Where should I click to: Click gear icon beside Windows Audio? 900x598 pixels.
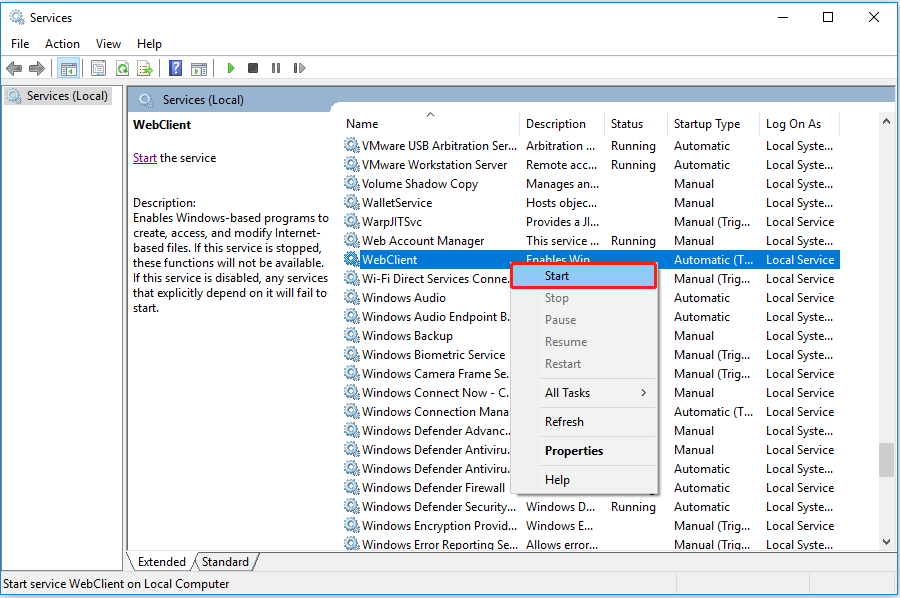351,297
